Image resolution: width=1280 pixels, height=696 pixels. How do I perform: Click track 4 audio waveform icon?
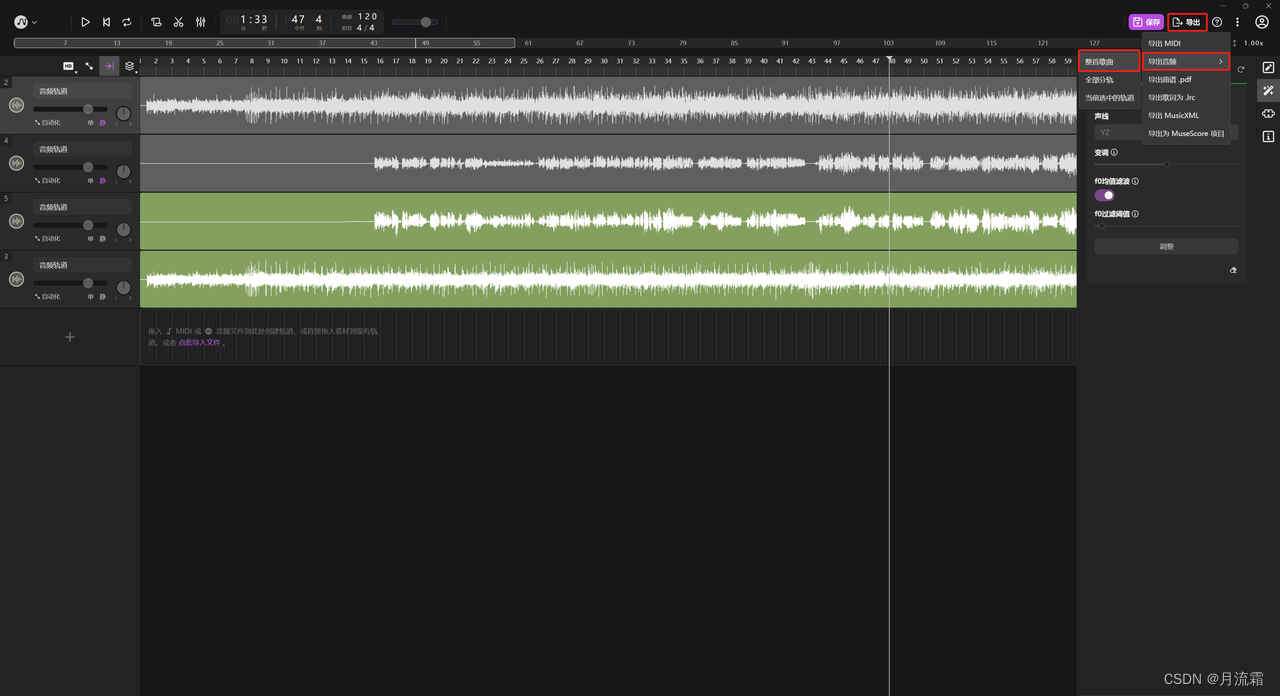pyautogui.click(x=16, y=163)
